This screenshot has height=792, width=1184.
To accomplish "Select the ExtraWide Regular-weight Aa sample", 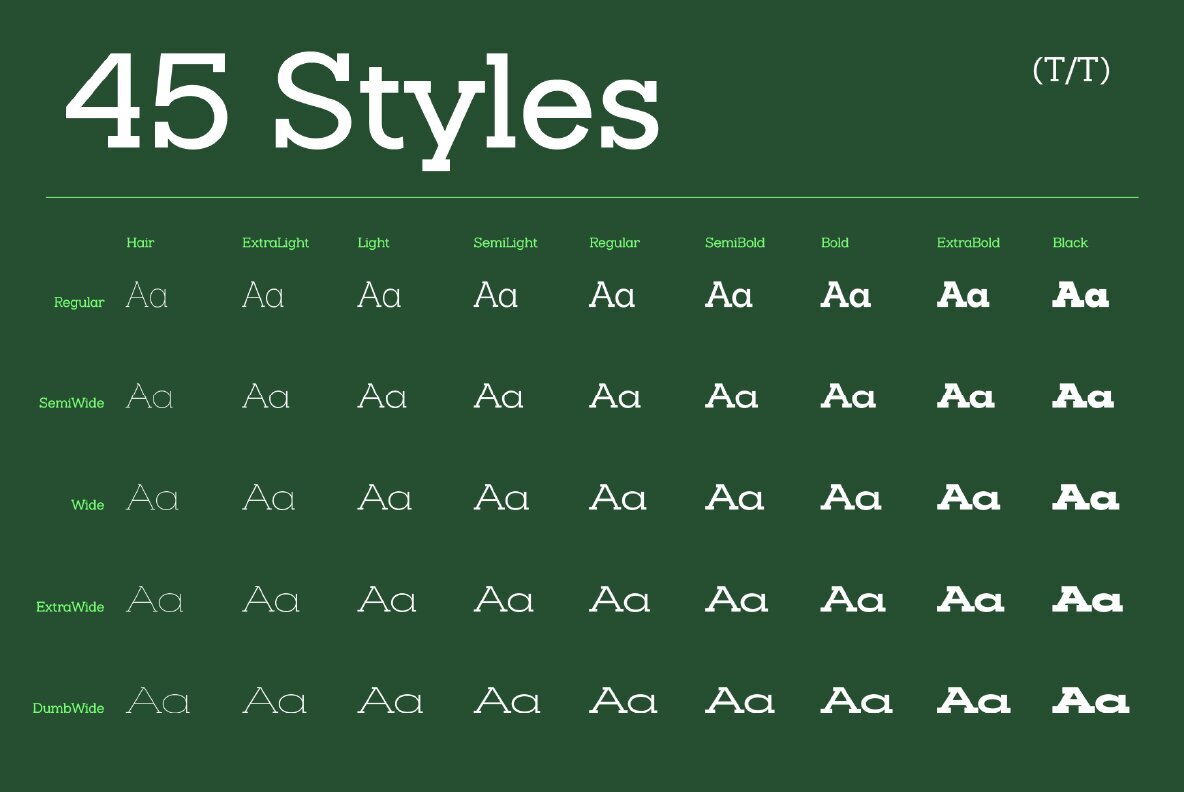I will click(619, 600).
